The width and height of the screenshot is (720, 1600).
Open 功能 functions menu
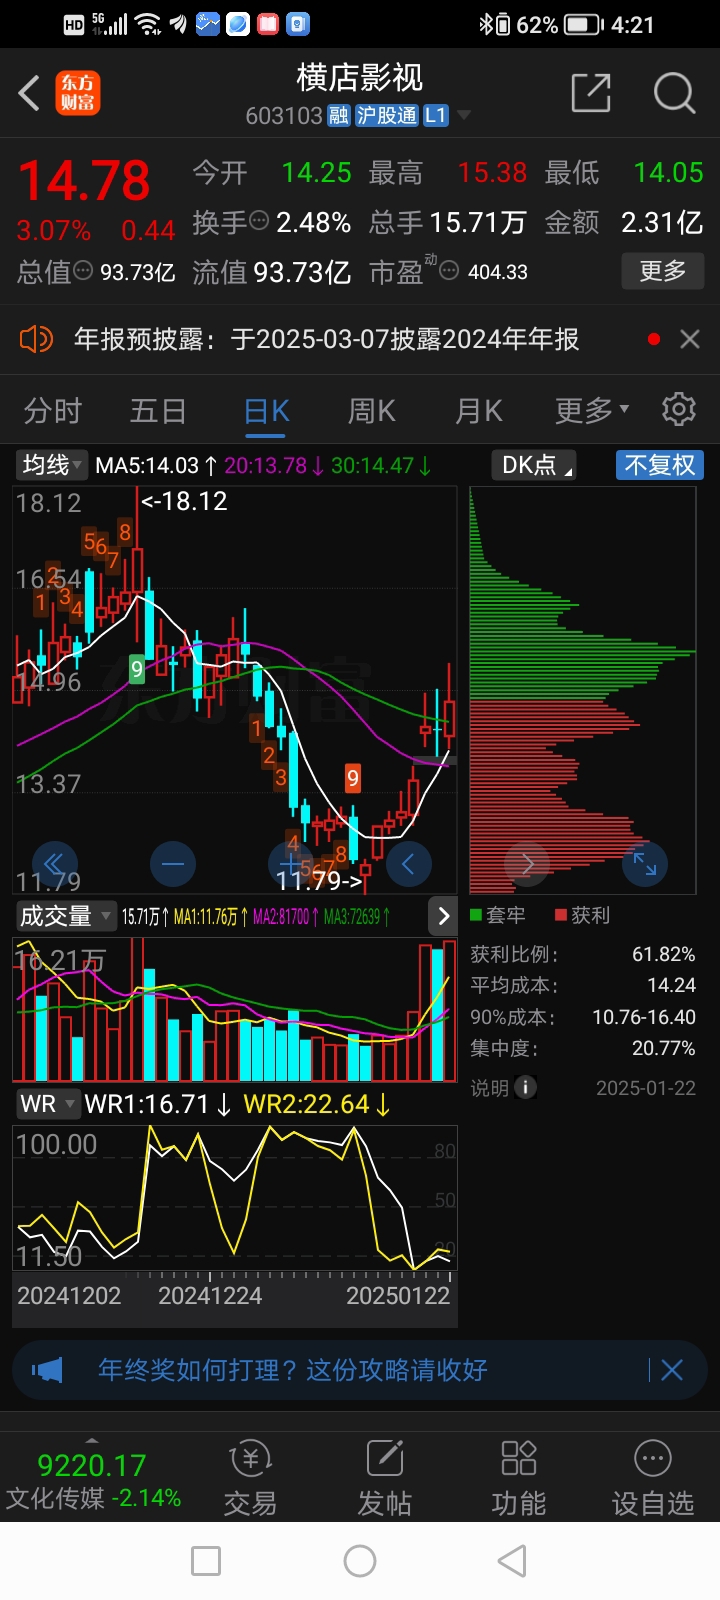(x=519, y=1480)
